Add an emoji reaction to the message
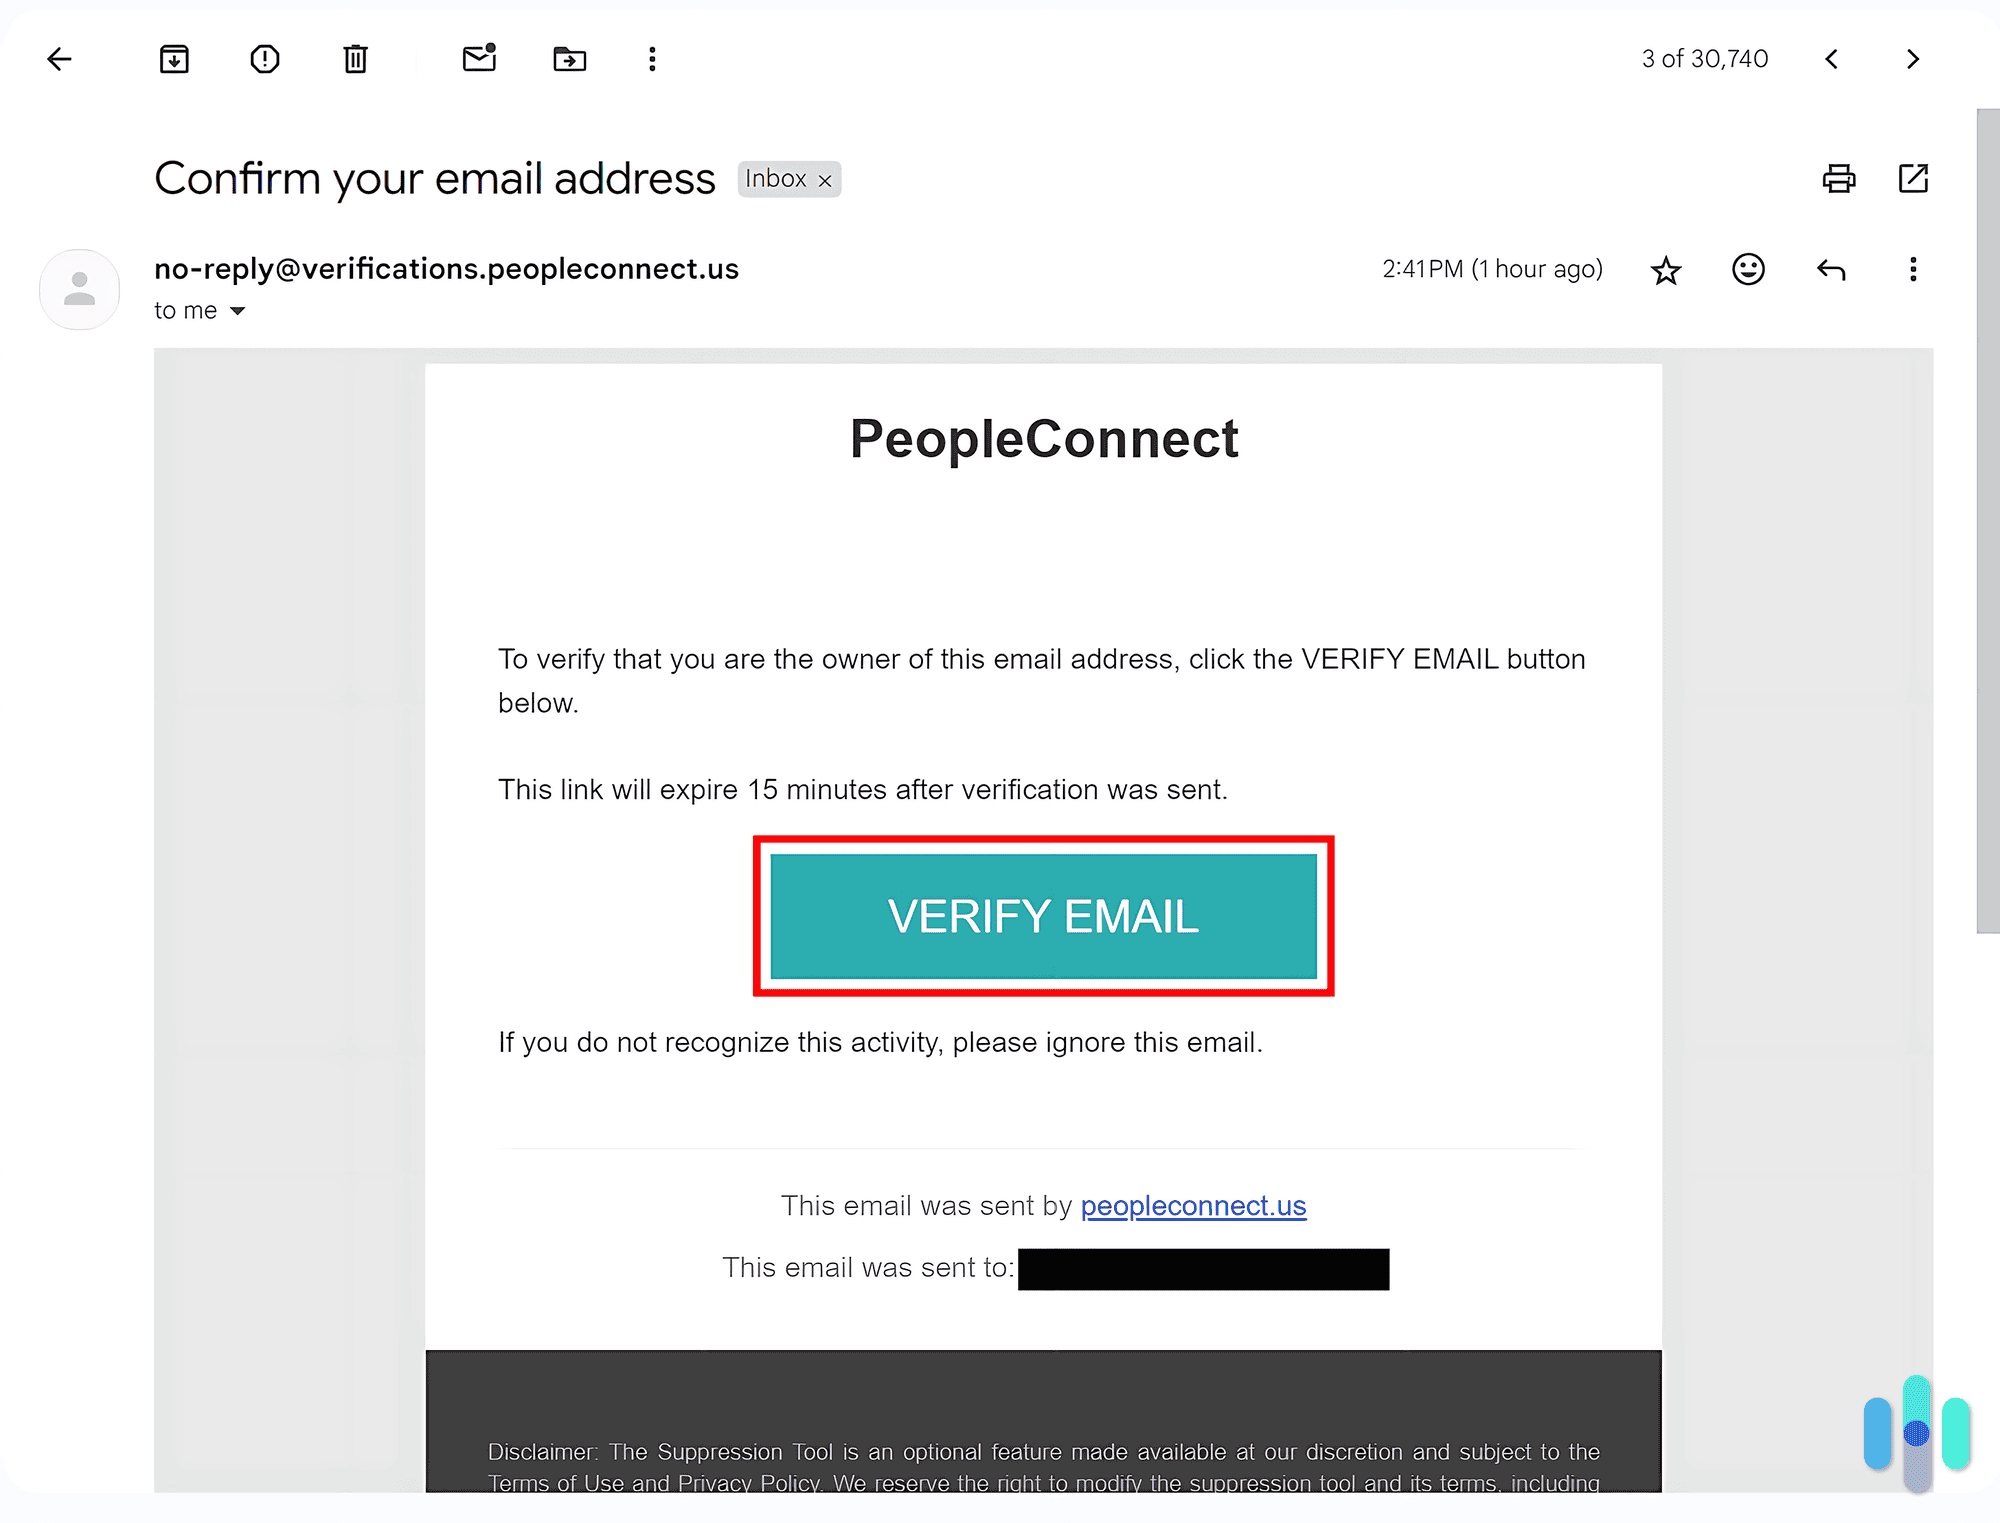2000x1523 pixels. (1747, 269)
